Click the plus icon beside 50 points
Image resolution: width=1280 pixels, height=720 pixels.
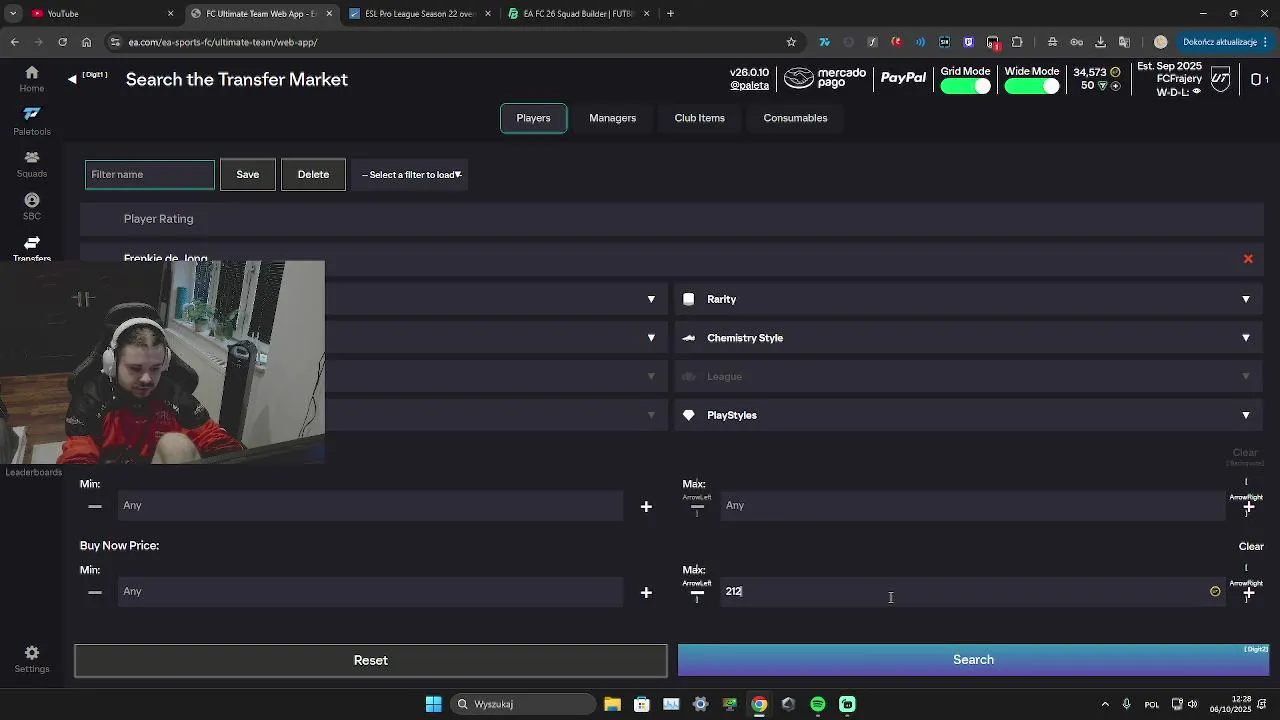tap(1114, 86)
